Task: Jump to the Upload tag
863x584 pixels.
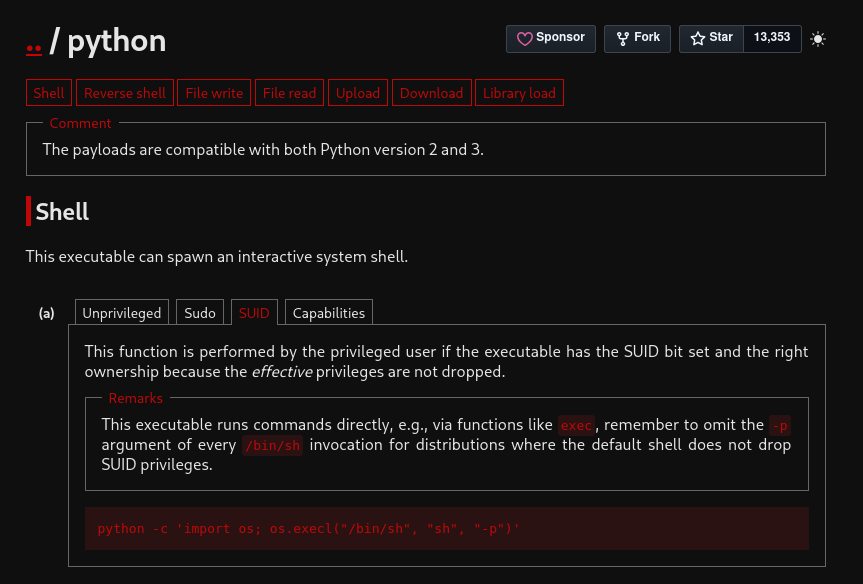Action: click(358, 92)
